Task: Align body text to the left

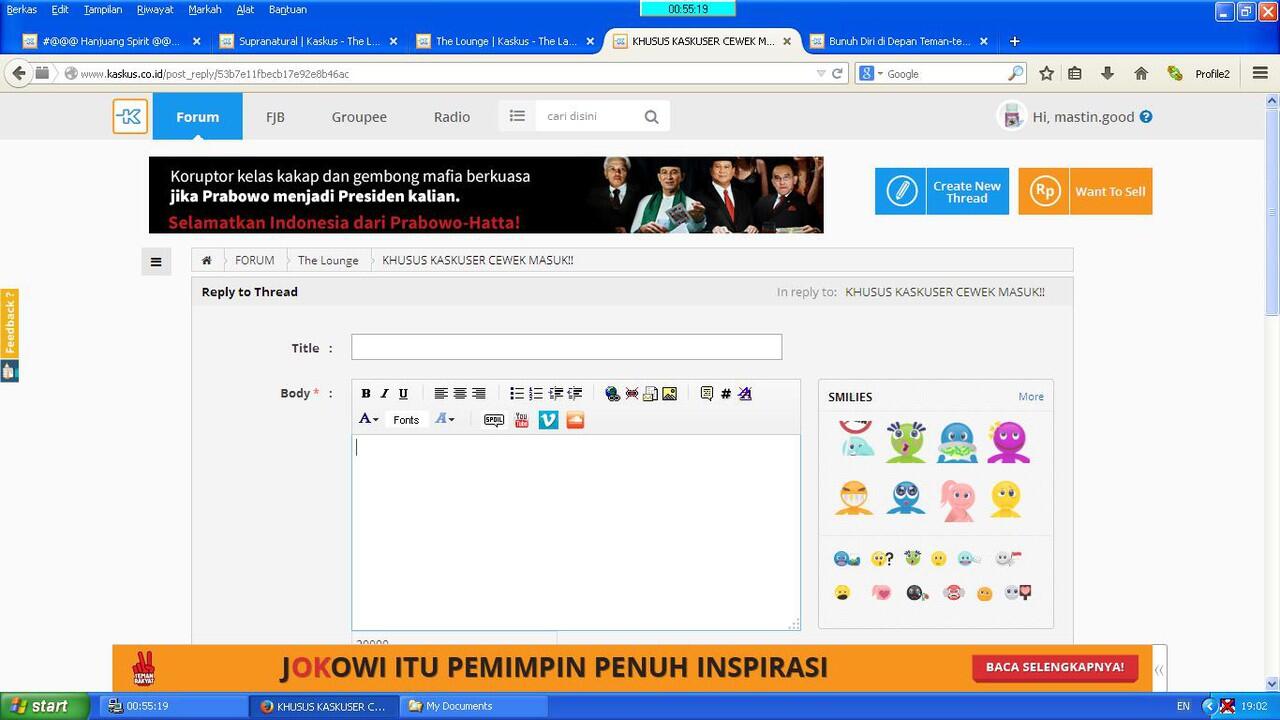Action: pos(441,394)
